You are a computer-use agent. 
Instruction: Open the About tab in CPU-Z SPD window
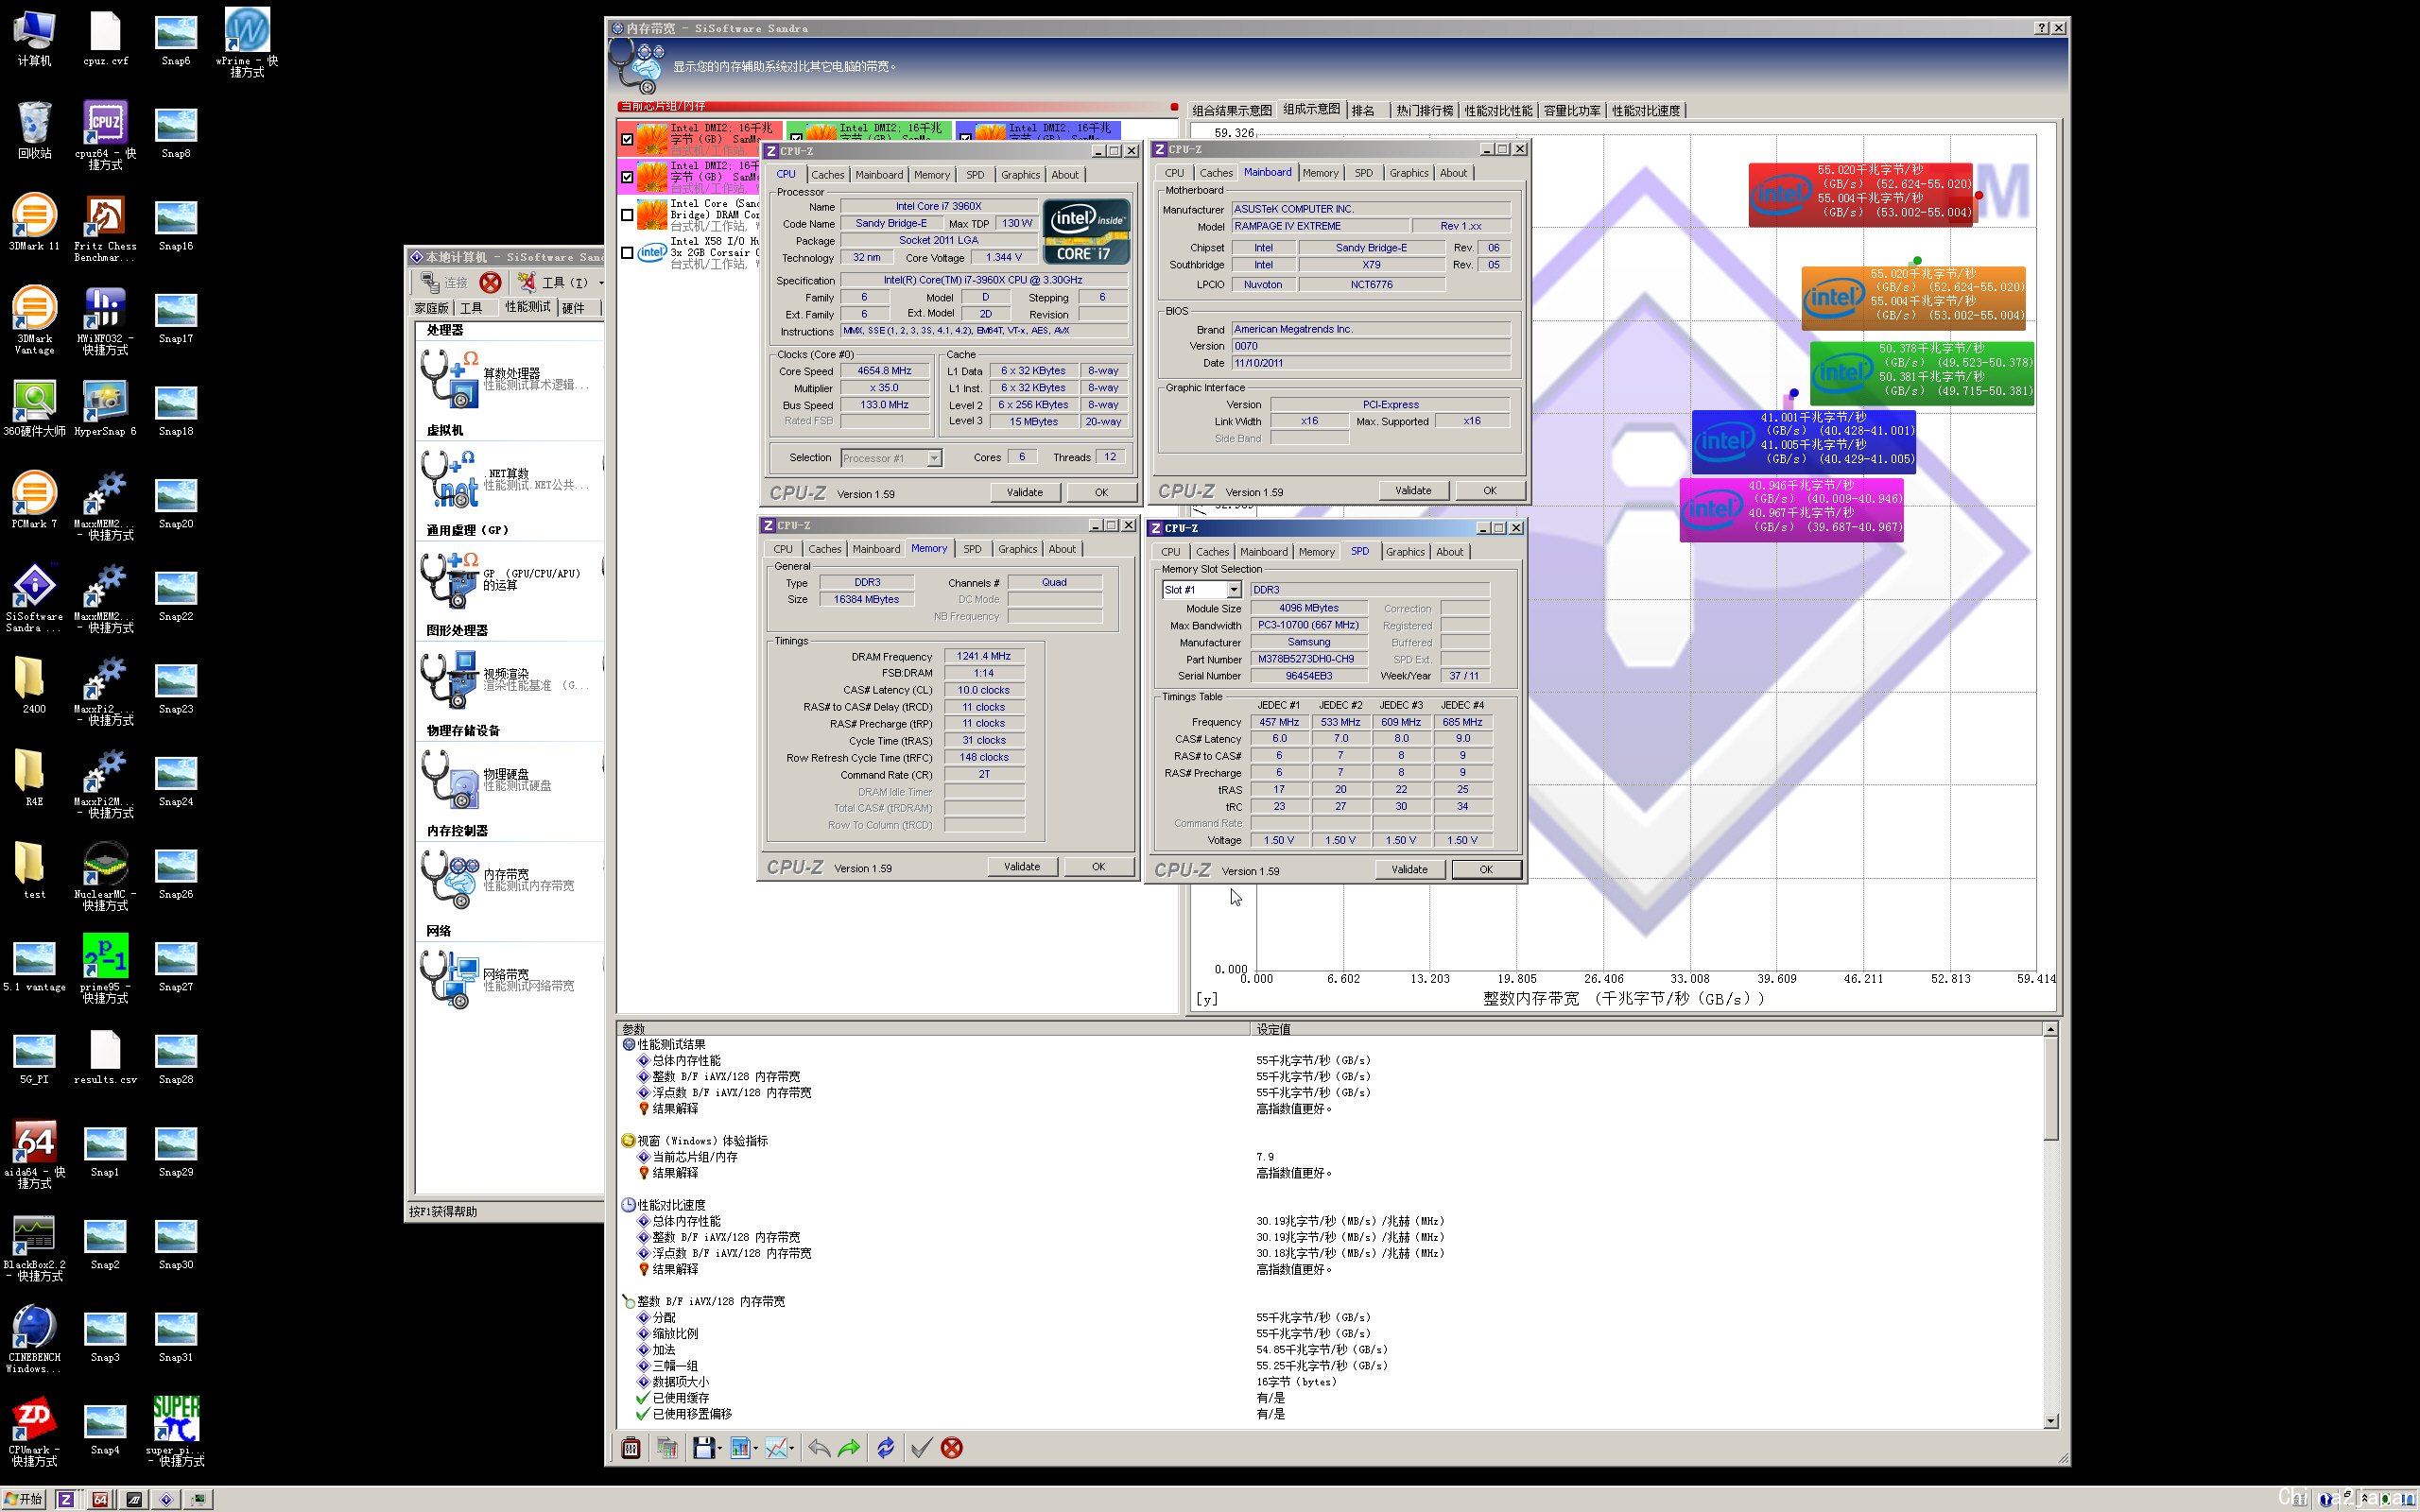coord(1449,552)
